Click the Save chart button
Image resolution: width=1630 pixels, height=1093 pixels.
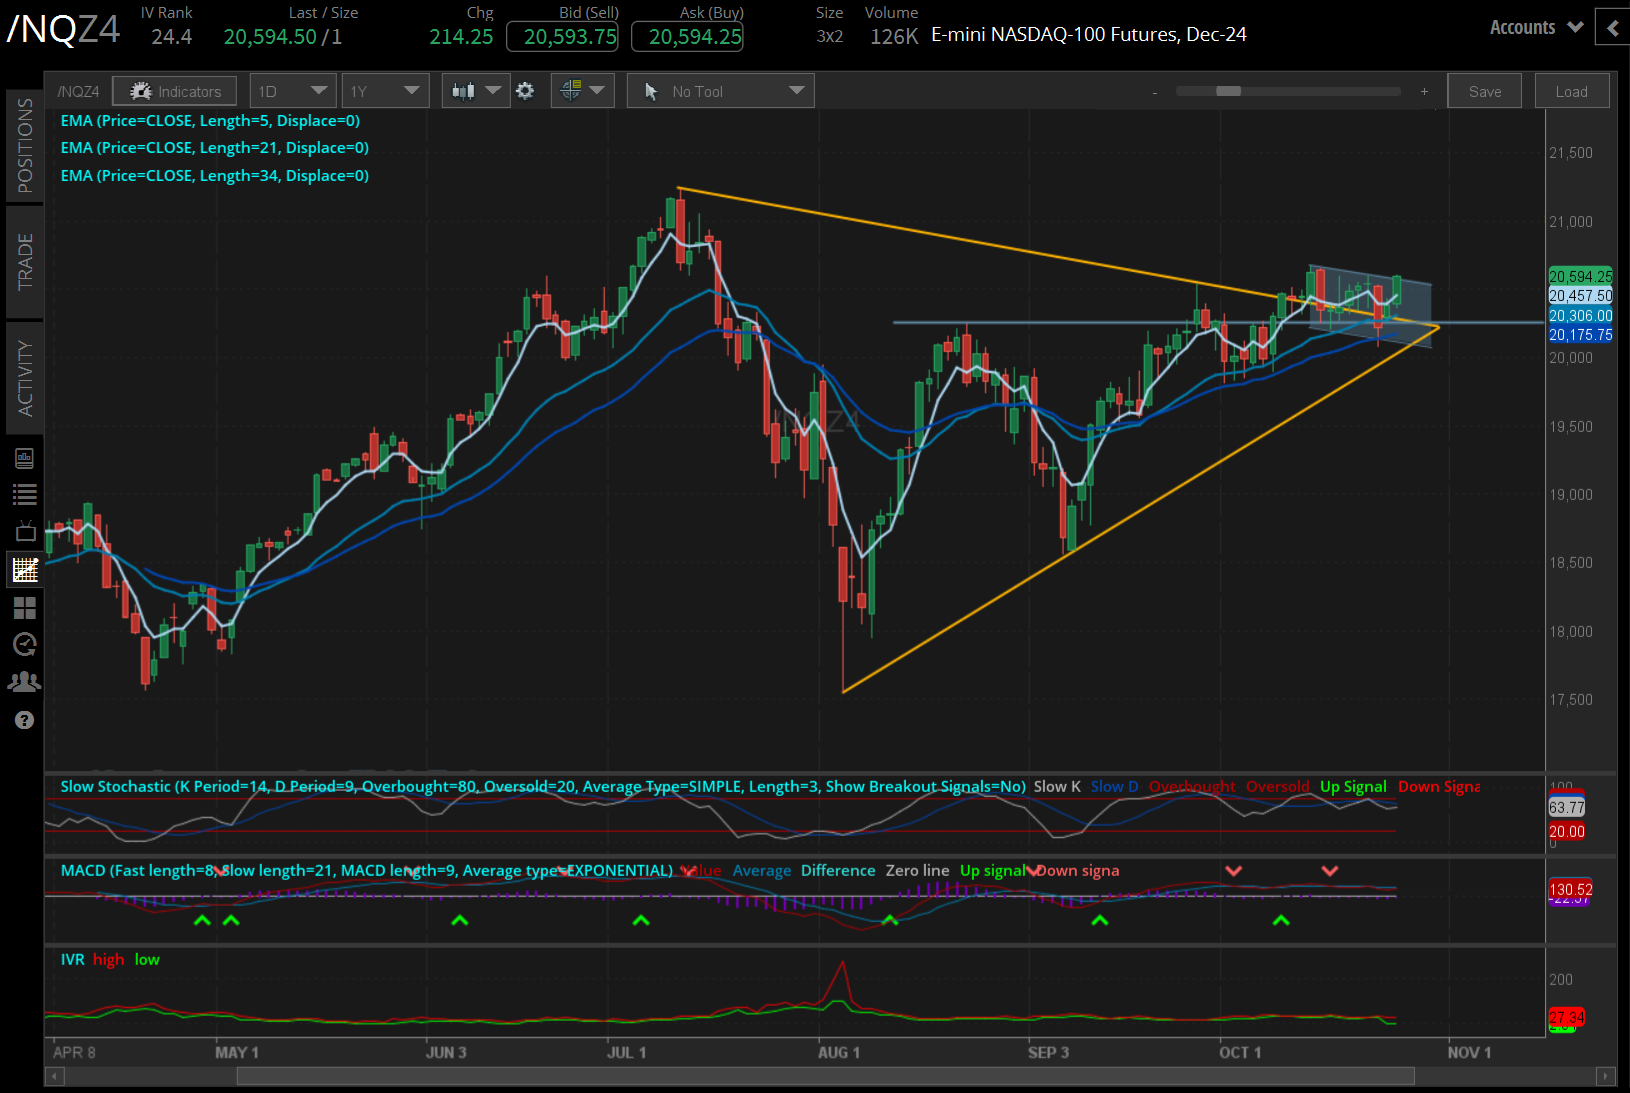click(1485, 91)
